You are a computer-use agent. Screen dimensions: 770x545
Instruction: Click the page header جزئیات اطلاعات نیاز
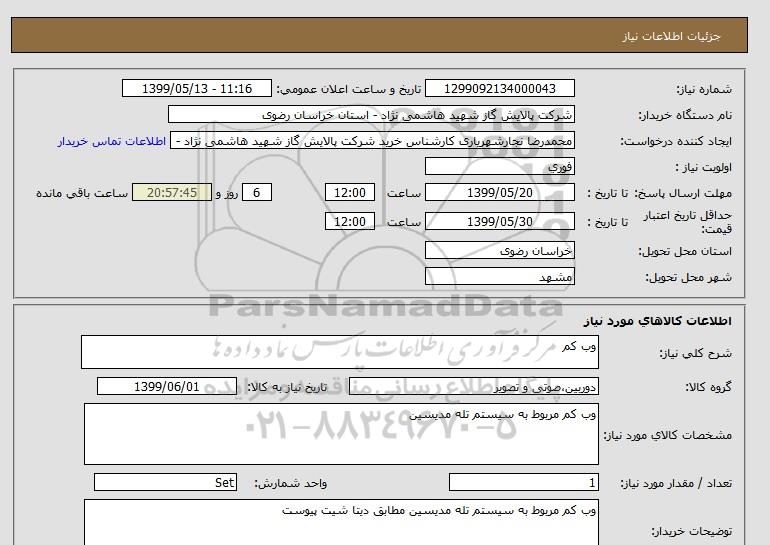click(x=671, y=36)
